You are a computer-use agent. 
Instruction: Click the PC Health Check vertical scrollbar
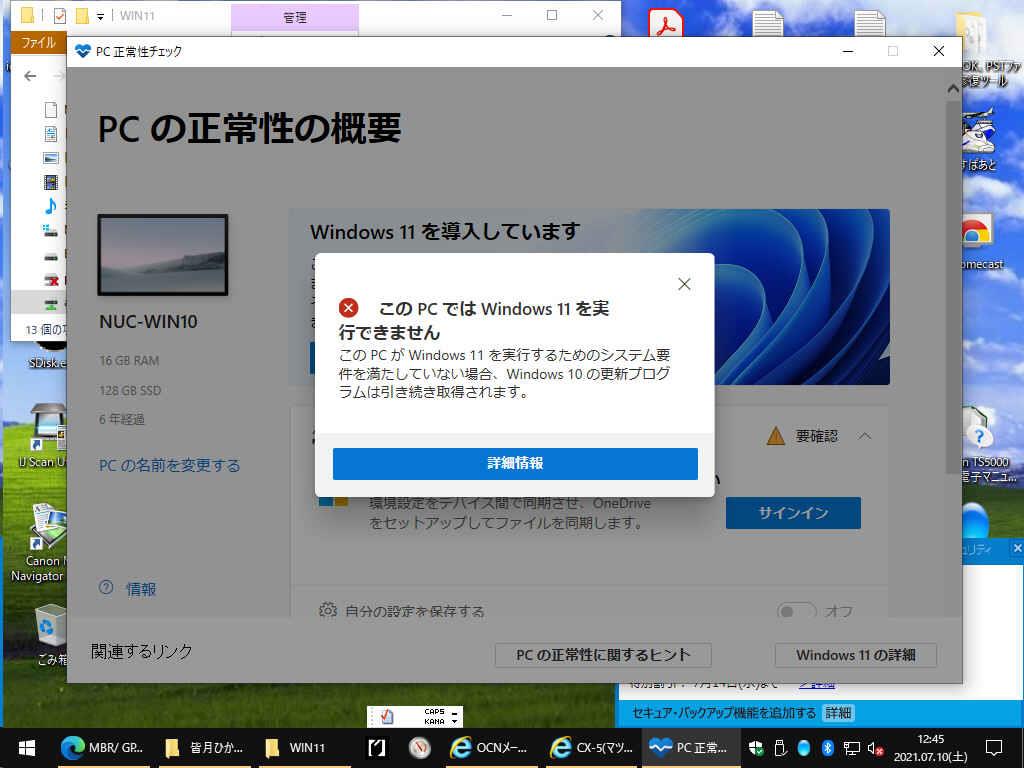953,287
